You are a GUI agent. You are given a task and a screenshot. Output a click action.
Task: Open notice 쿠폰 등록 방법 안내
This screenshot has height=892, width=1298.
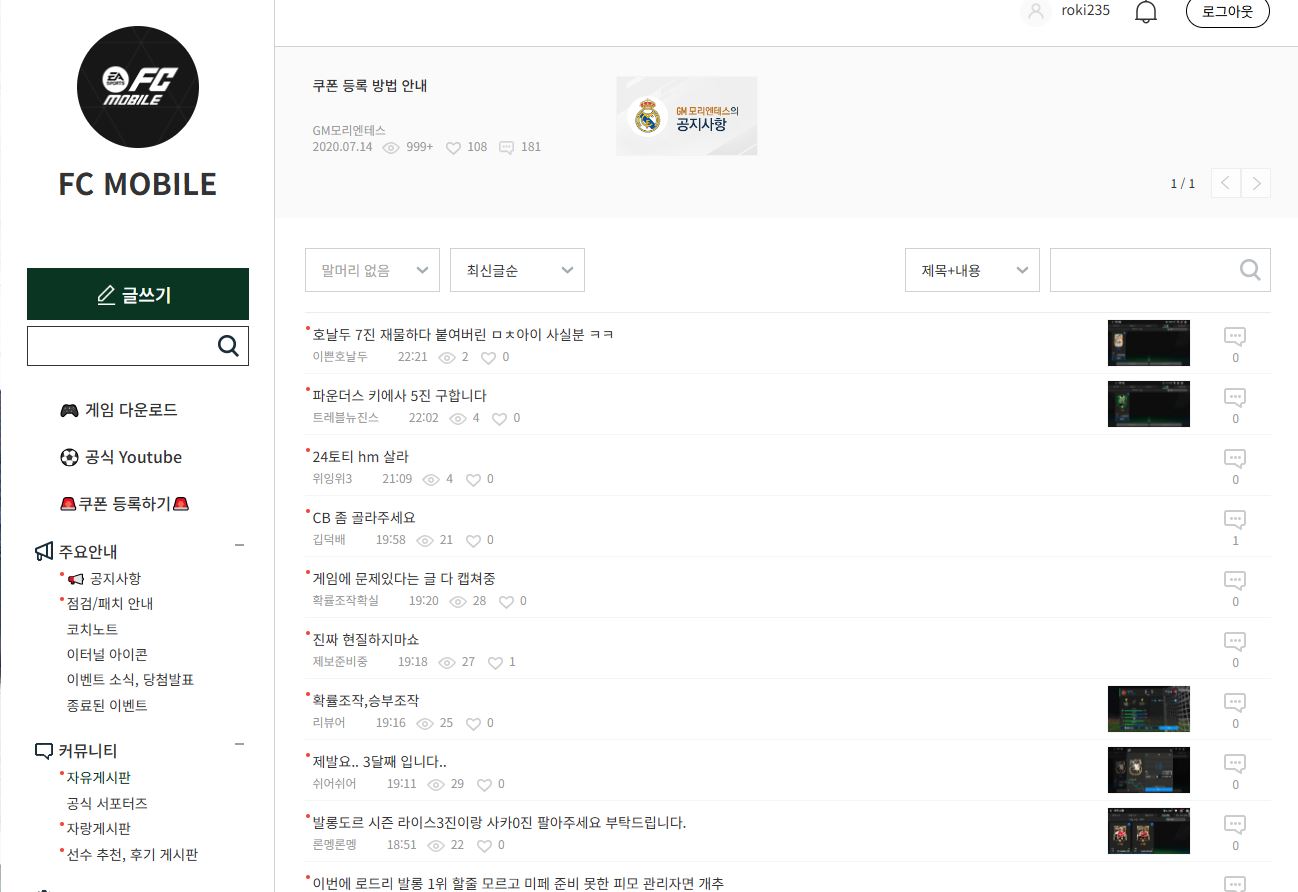click(370, 85)
